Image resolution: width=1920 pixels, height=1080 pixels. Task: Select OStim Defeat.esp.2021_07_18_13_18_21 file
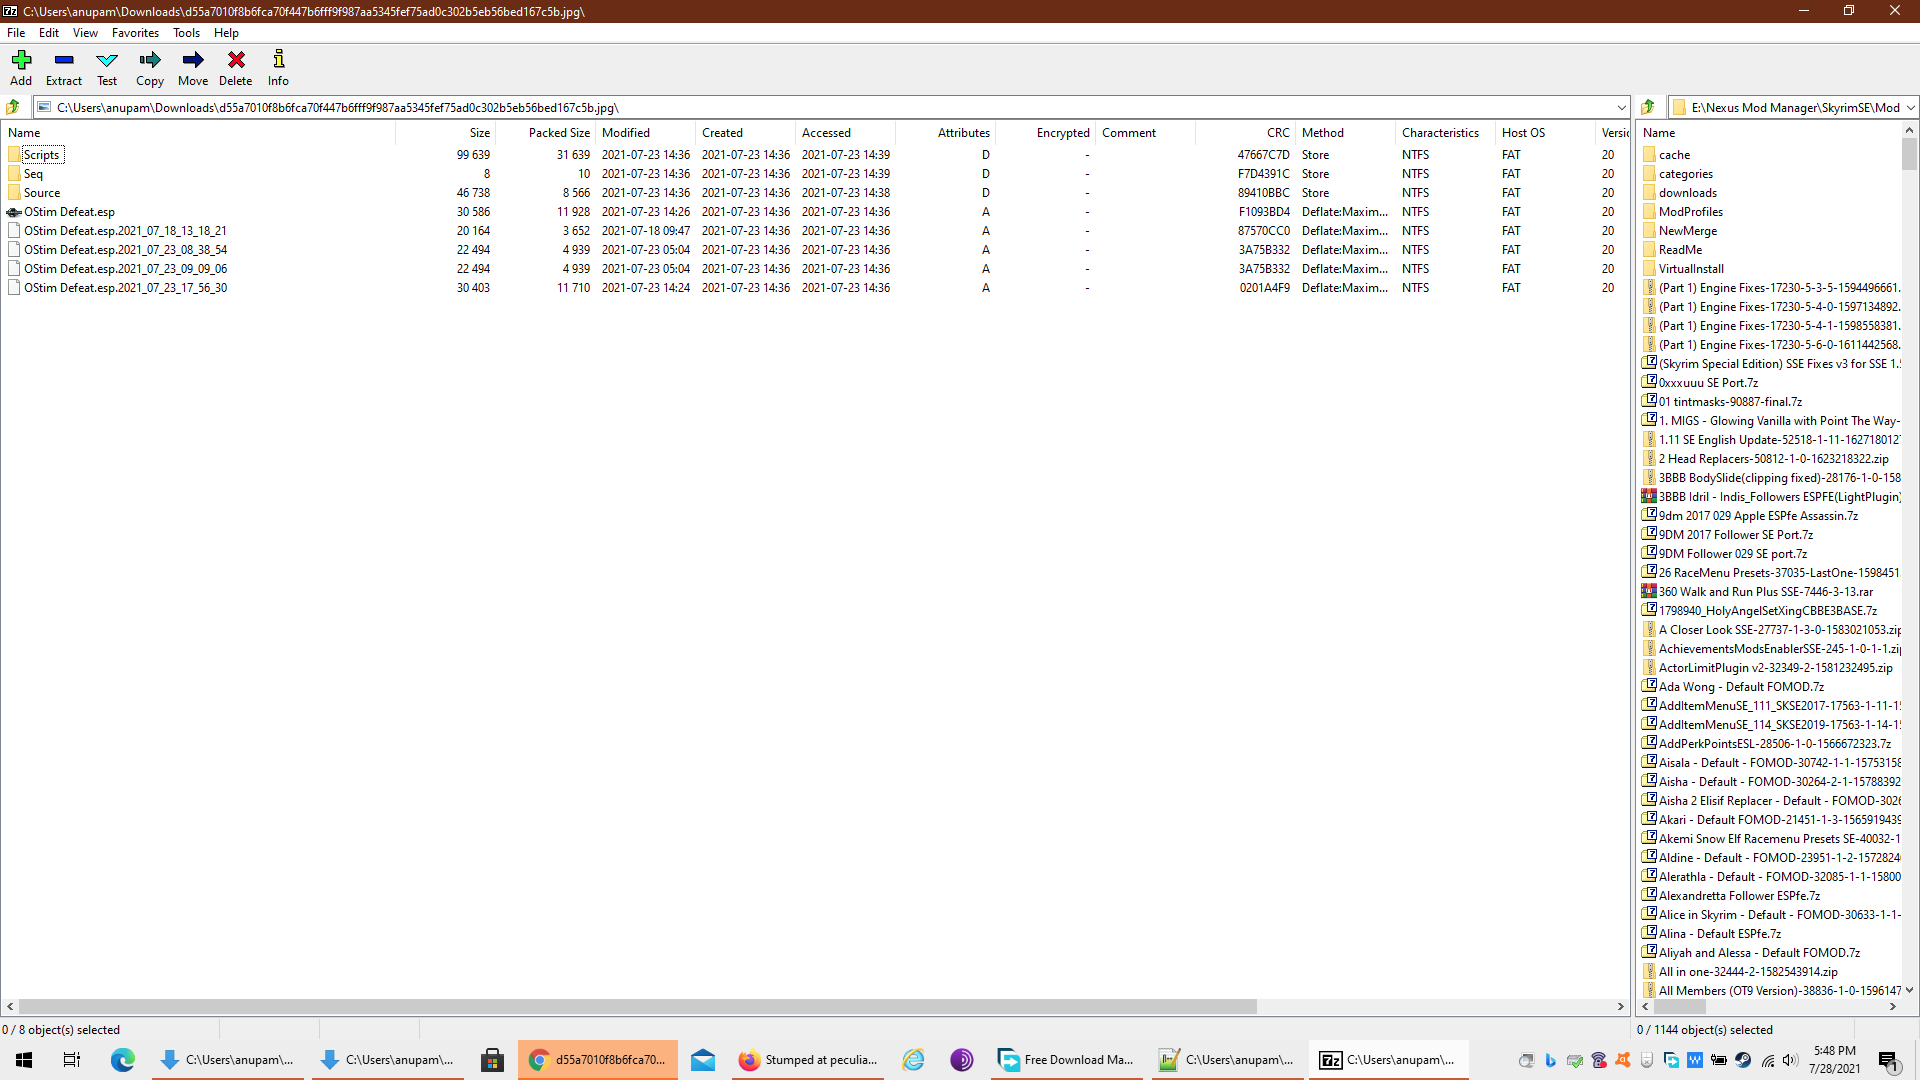[117, 231]
